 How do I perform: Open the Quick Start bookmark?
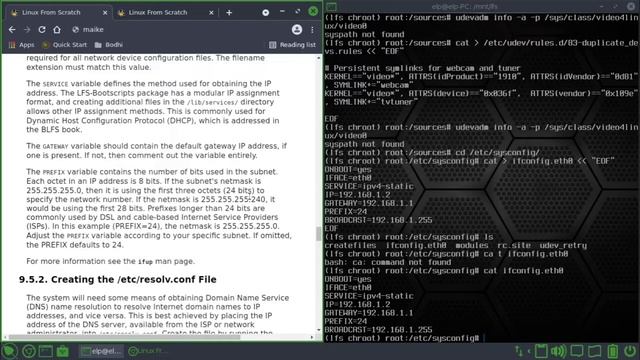[64, 45]
